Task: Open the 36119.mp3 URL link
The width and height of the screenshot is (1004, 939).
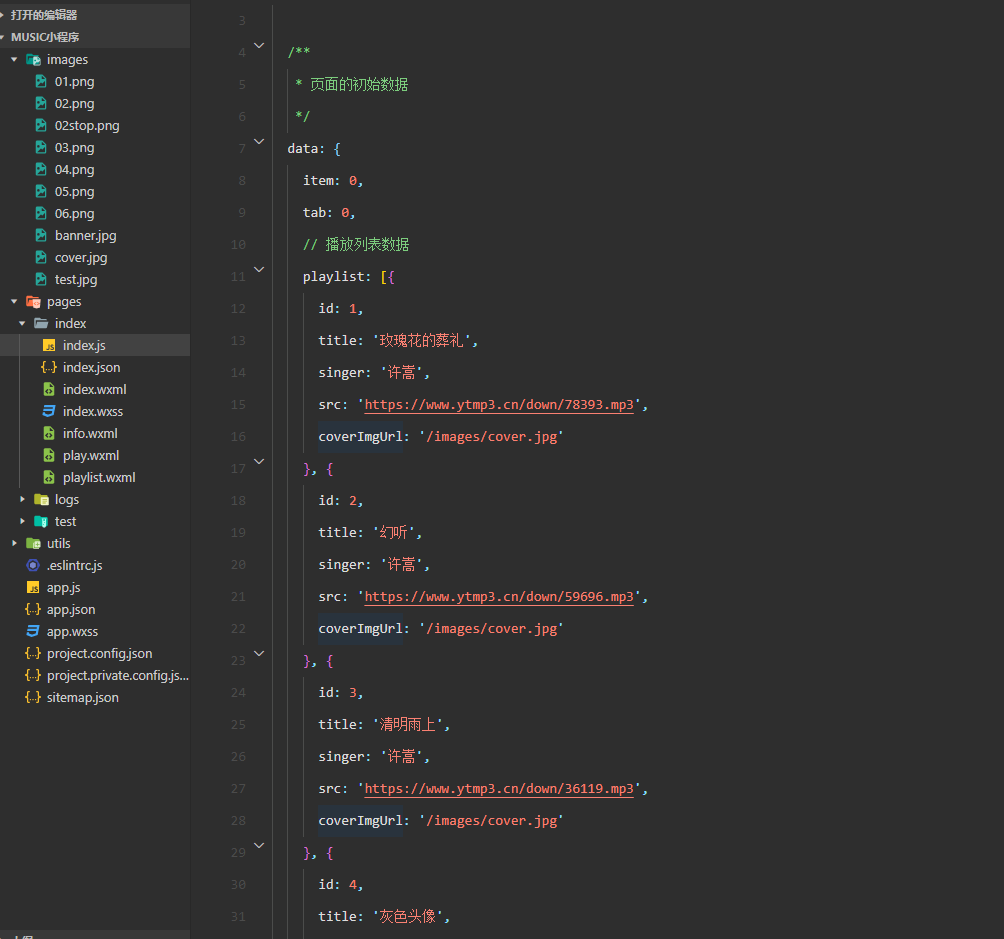Action: tap(499, 789)
